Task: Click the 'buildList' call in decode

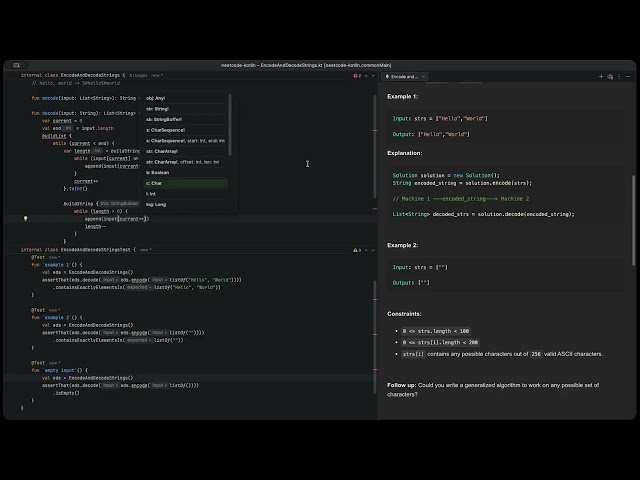Action: click(54, 136)
